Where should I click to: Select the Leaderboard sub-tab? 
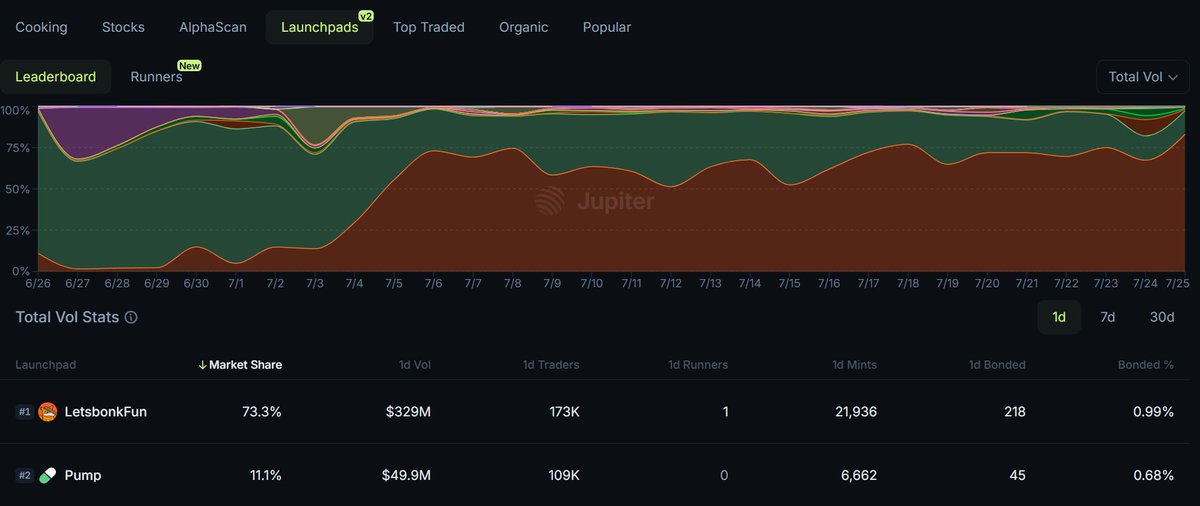(56, 76)
